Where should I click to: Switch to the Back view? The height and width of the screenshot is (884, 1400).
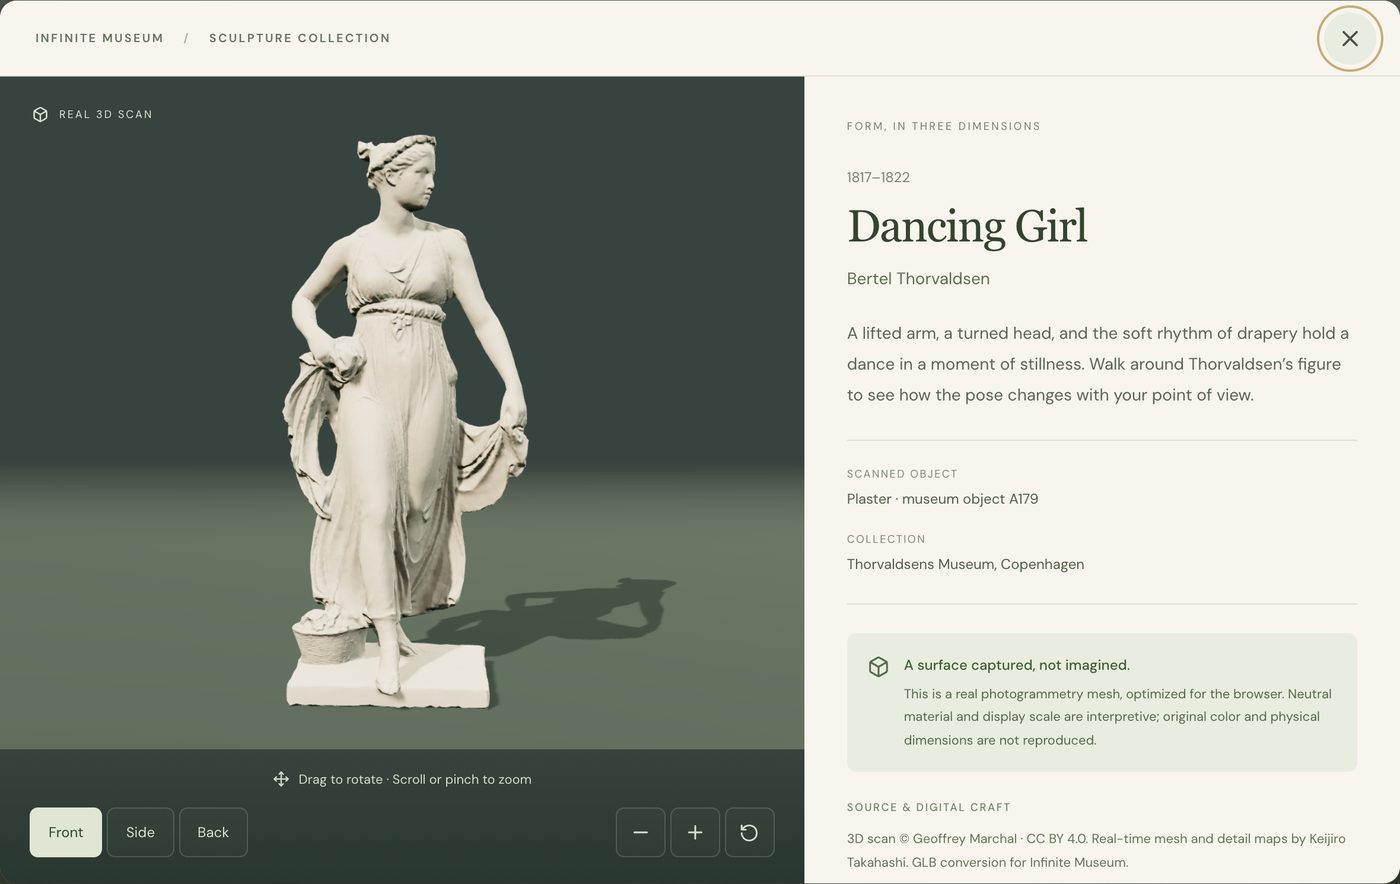pos(213,832)
